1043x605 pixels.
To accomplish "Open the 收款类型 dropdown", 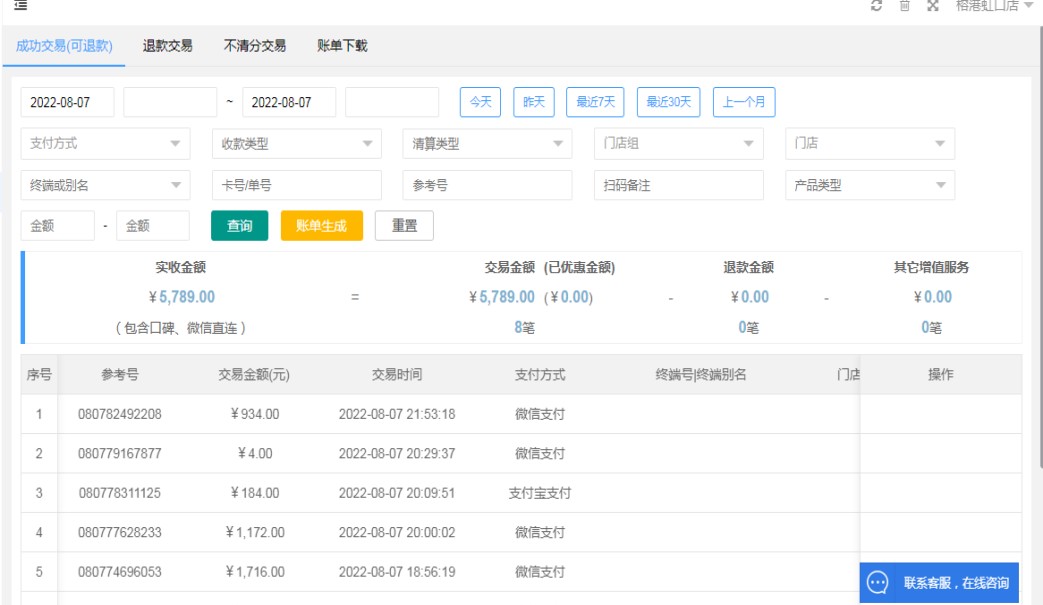I will (296, 144).
